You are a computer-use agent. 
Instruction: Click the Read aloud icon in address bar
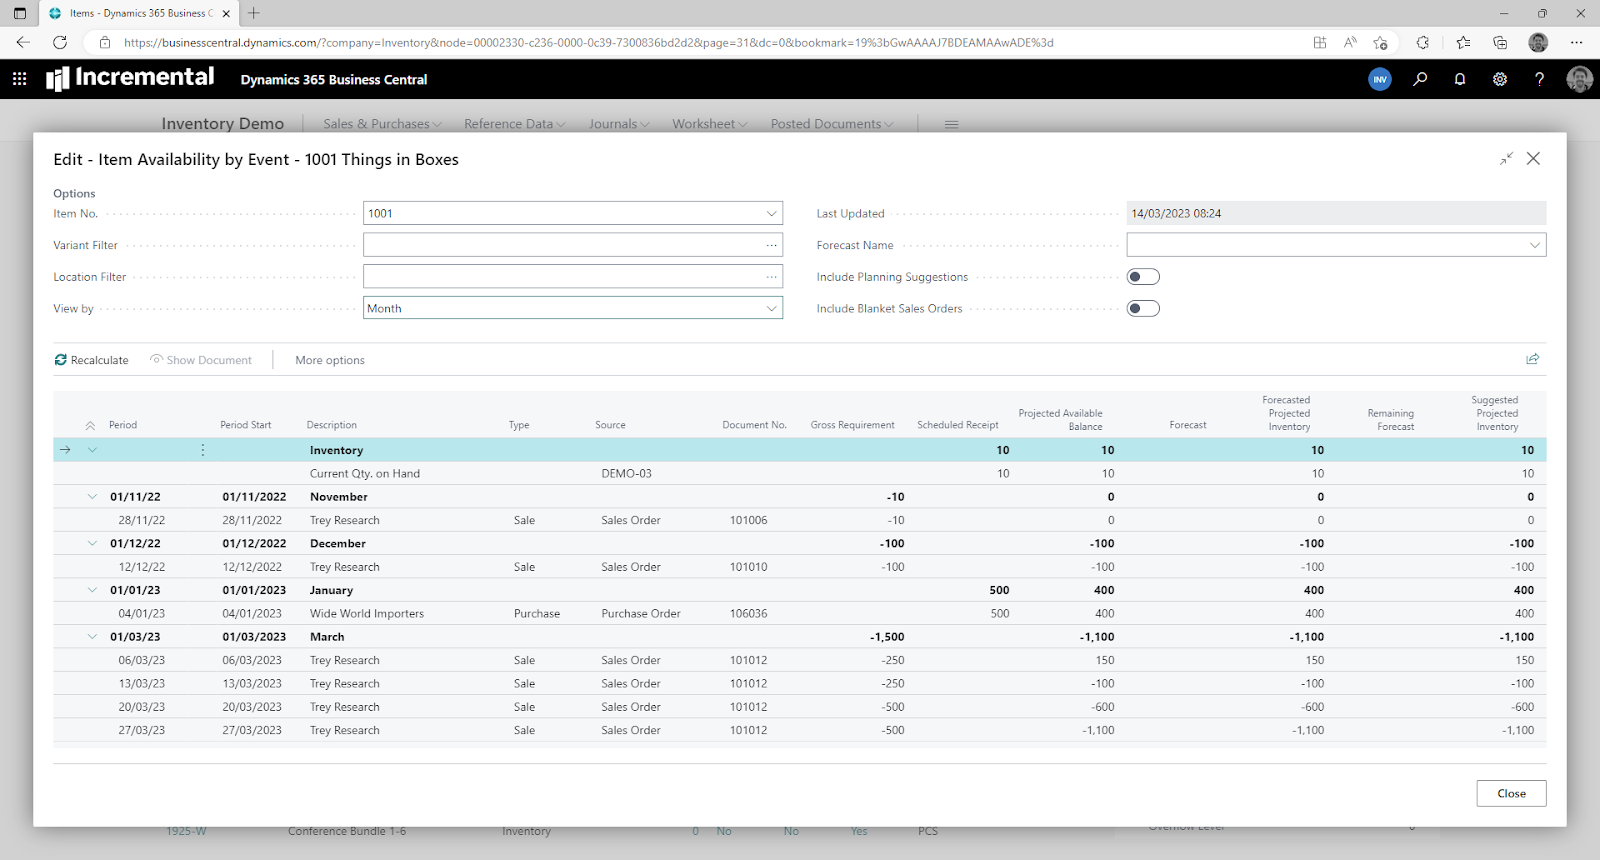[1350, 42]
